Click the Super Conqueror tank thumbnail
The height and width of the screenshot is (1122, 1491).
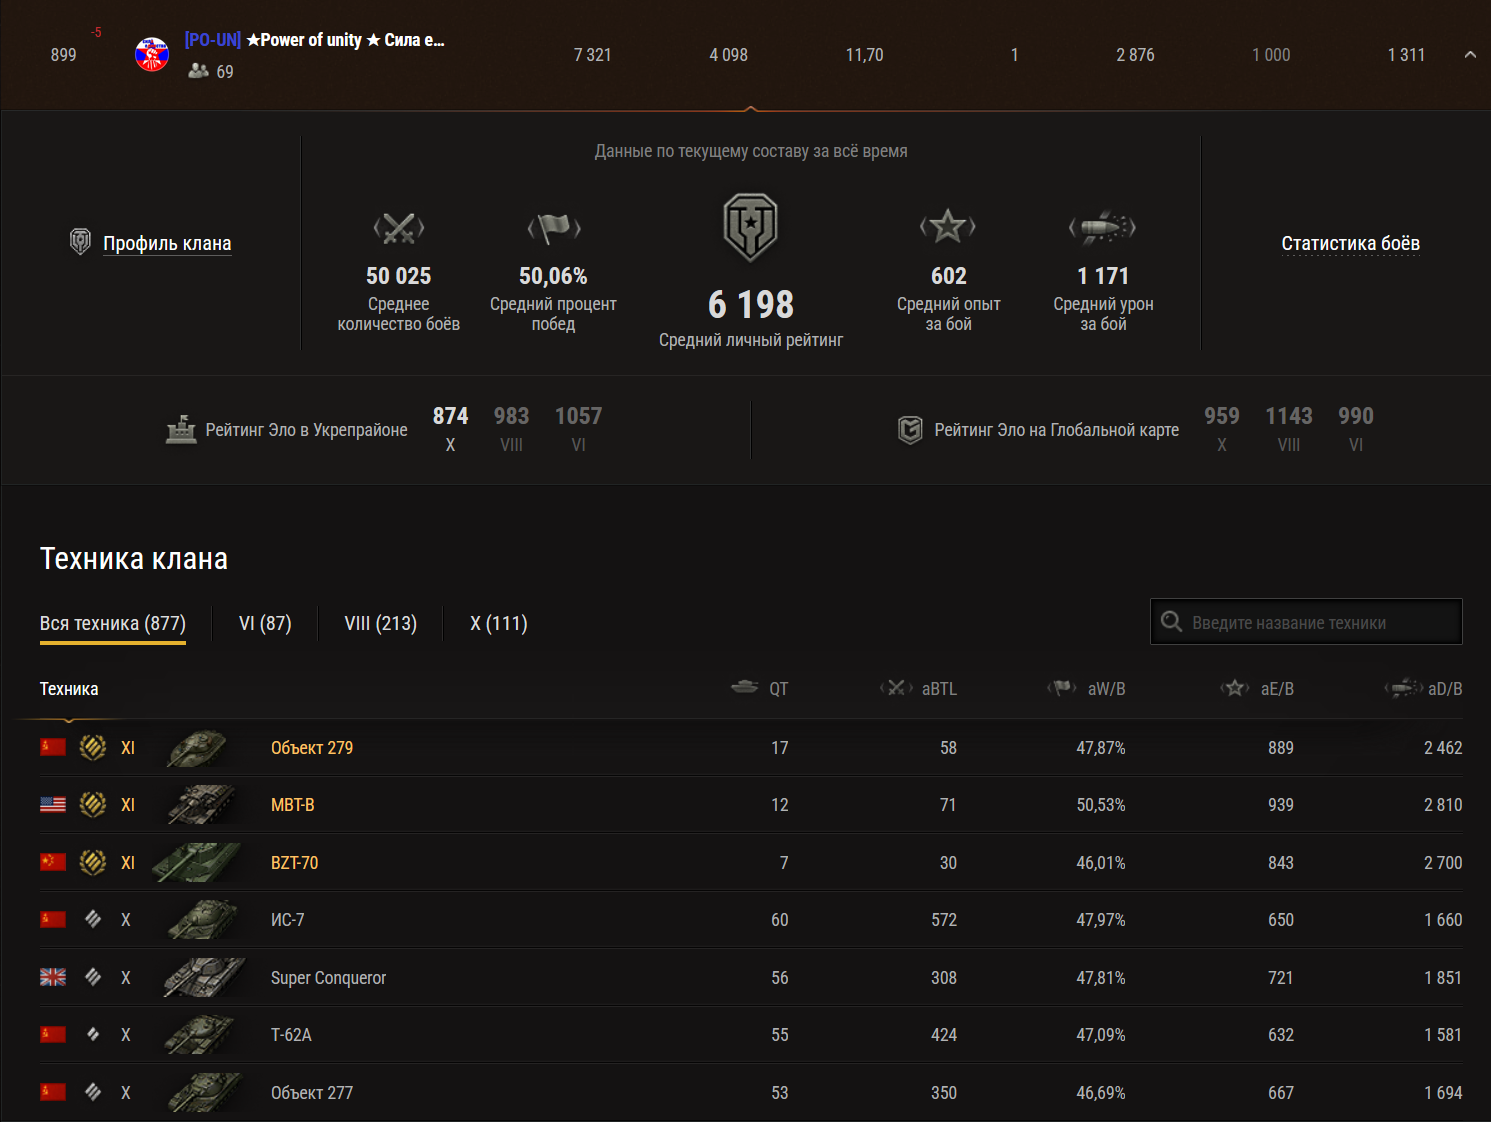204,978
